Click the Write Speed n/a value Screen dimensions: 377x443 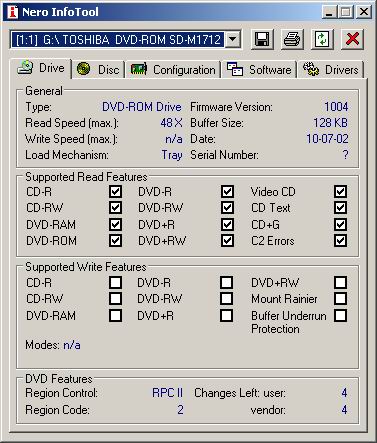(174, 139)
